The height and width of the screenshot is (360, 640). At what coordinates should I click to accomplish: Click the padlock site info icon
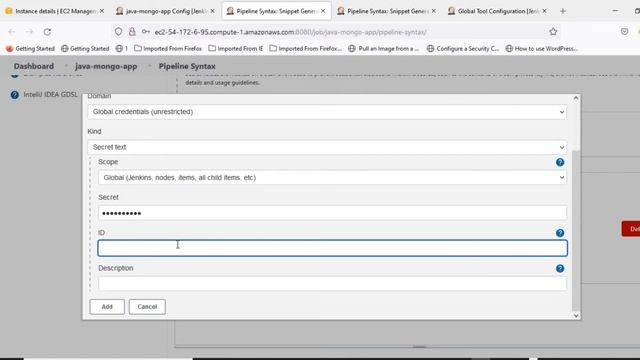coord(132,32)
